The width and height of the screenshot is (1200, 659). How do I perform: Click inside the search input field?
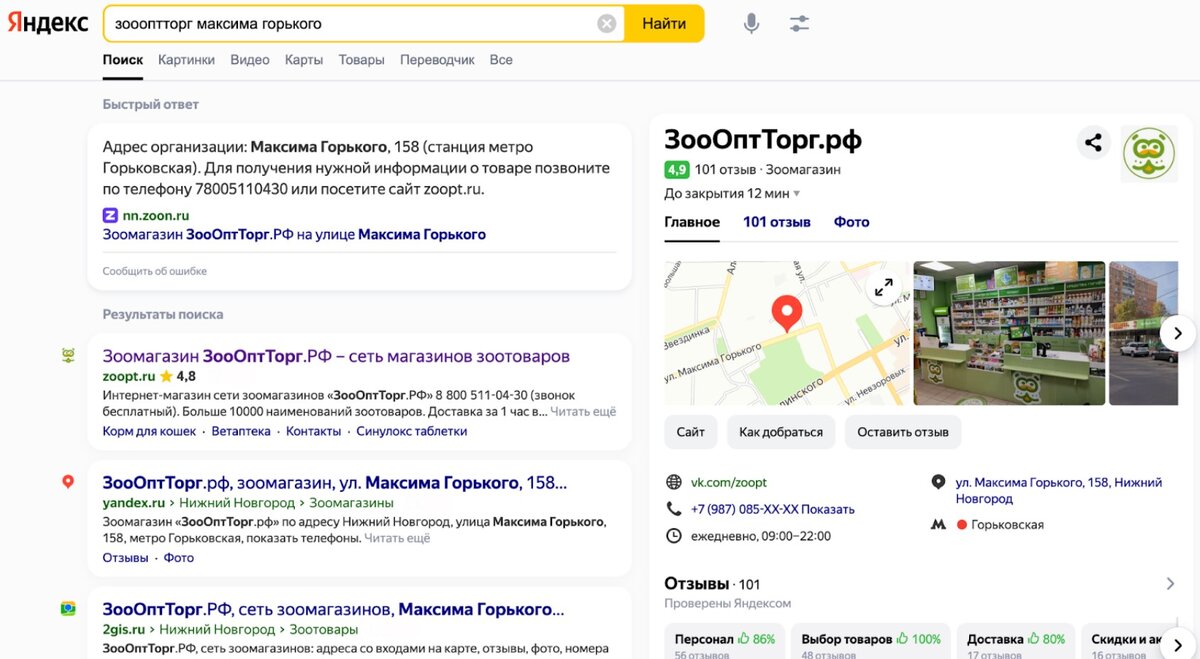point(350,23)
